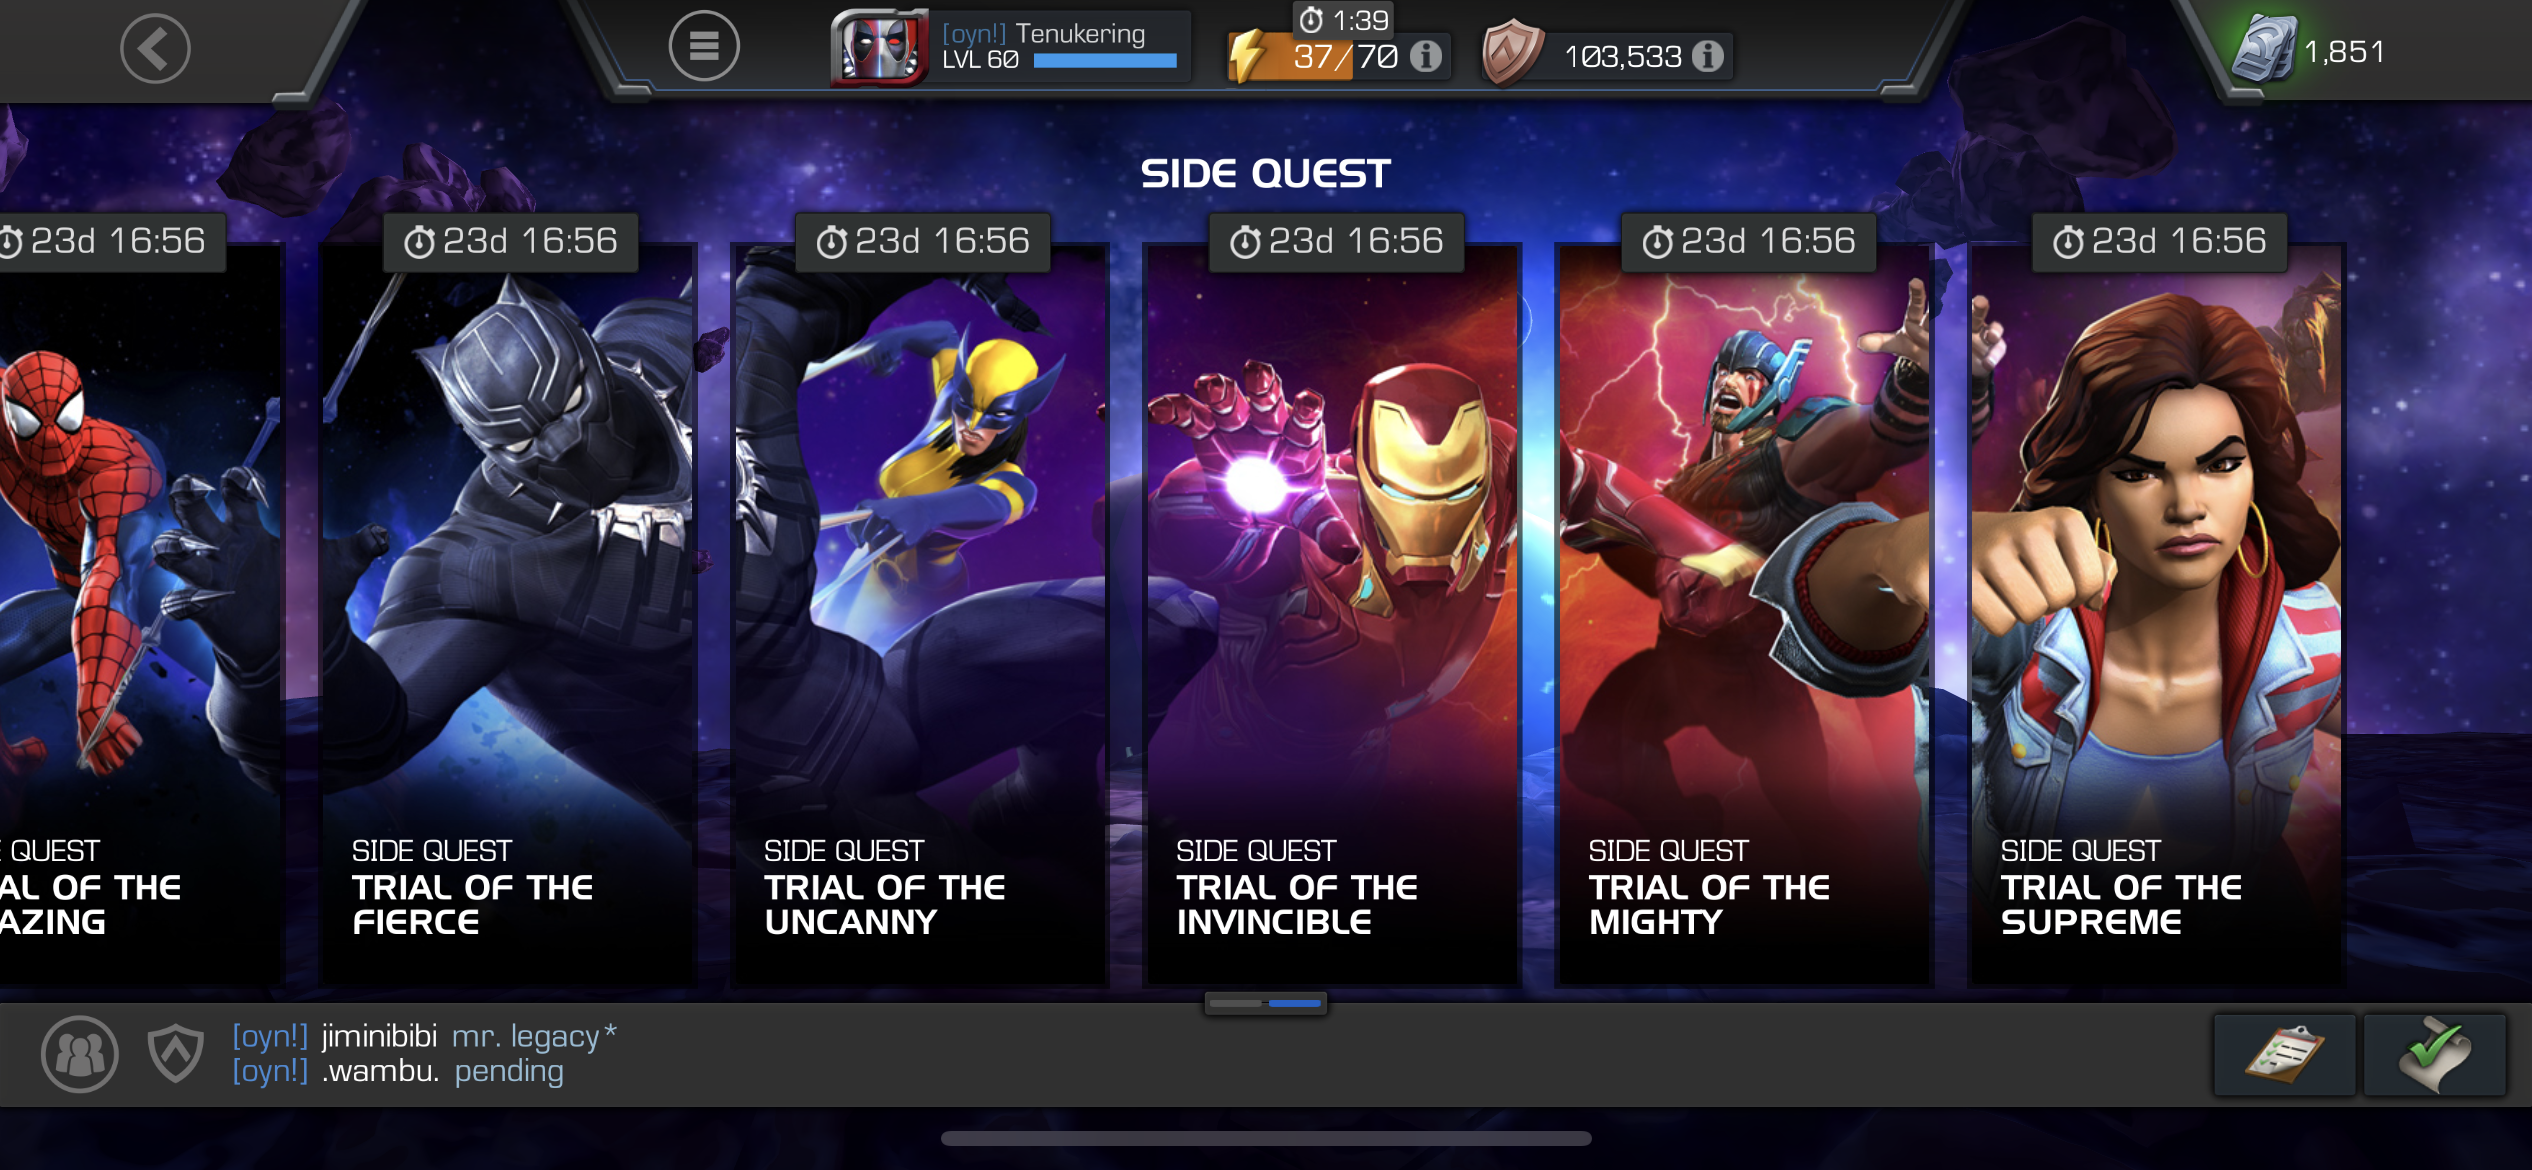Select Trial of the Invincible quest

click(1332, 615)
